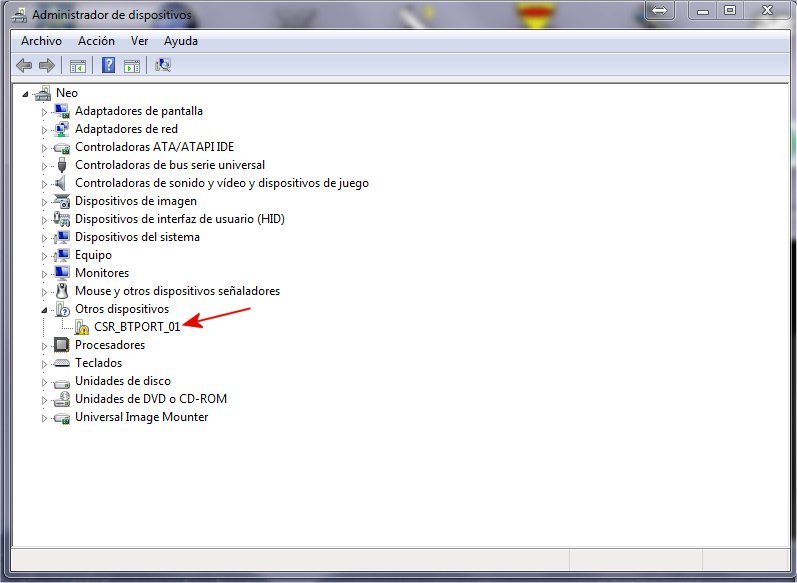Select Universal Image Mounter entry
The width and height of the screenshot is (797, 583).
[141, 417]
